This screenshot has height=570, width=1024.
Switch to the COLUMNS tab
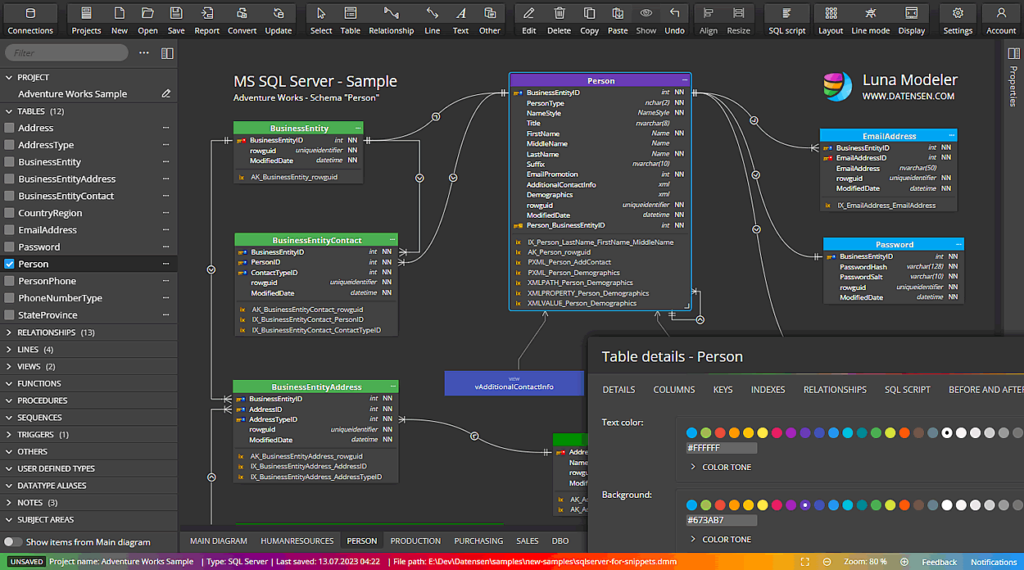[x=674, y=390]
